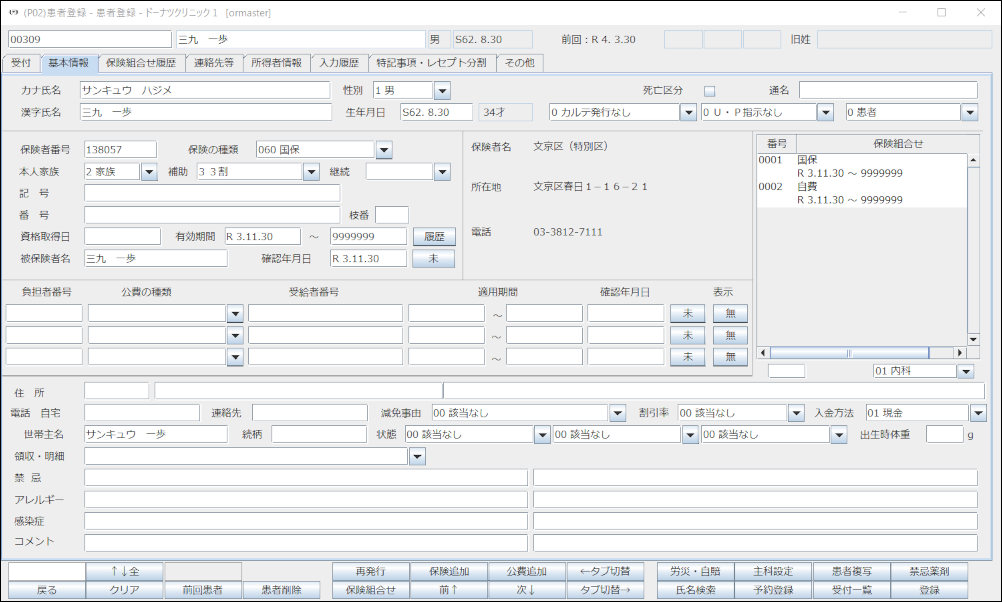Image resolution: width=1002 pixels, height=602 pixels.
Task: Click the 世帯主名 input field
Action: click(x=156, y=435)
